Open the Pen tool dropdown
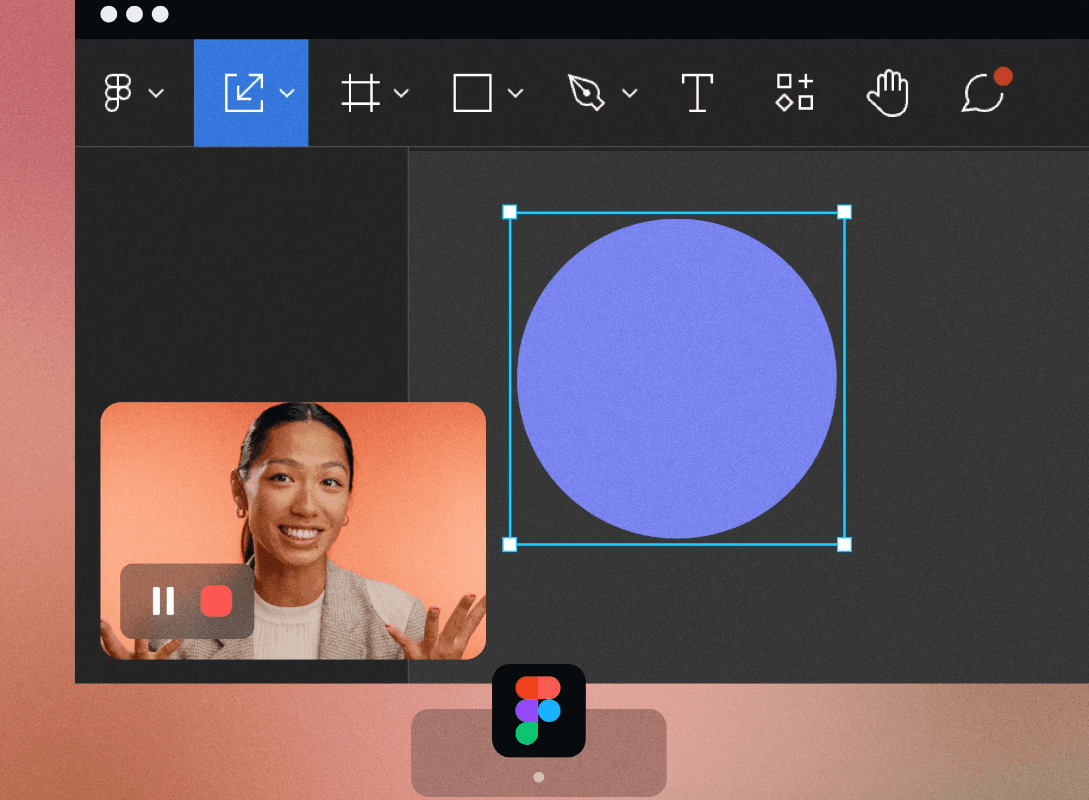 [x=629, y=93]
